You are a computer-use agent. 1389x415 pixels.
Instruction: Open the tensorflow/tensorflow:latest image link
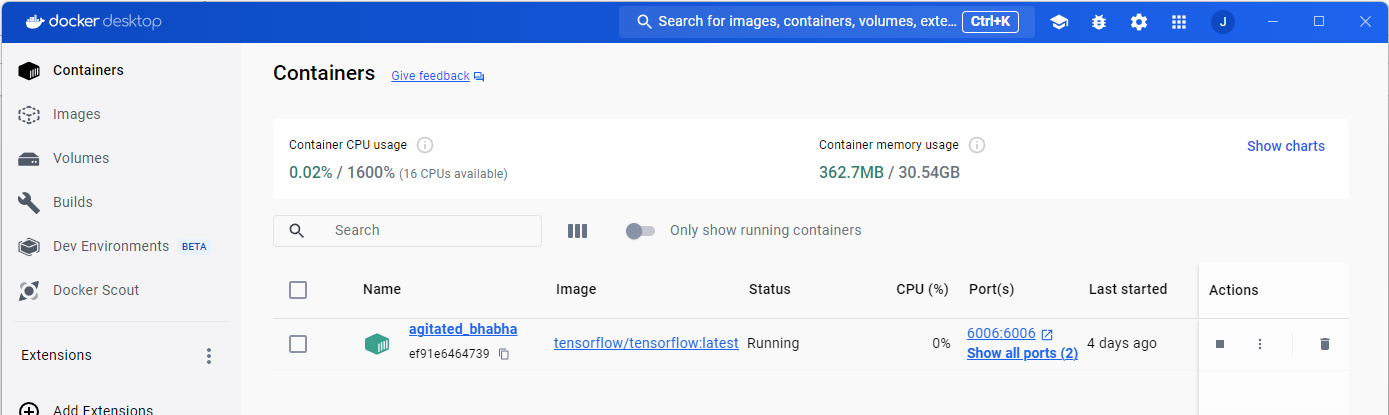(x=646, y=343)
